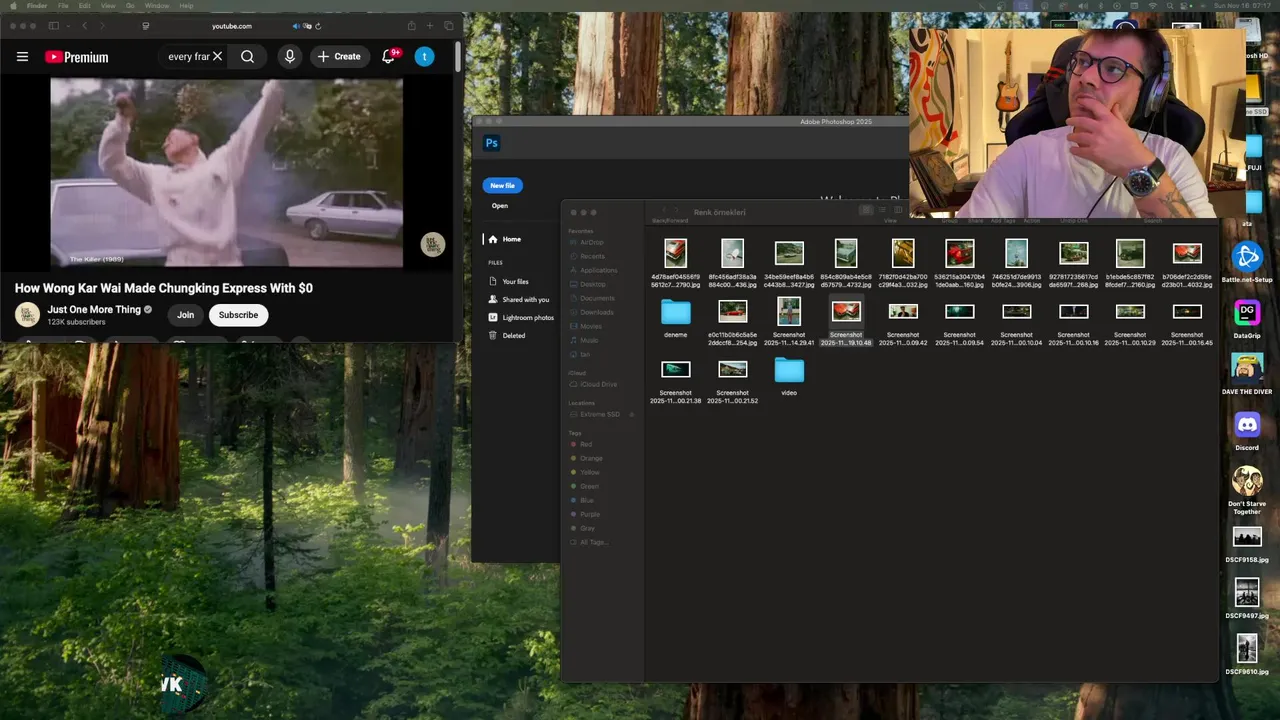The height and width of the screenshot is (720, 1280).
Task: Click the YouTube video player frame
Action: (227, 173)
